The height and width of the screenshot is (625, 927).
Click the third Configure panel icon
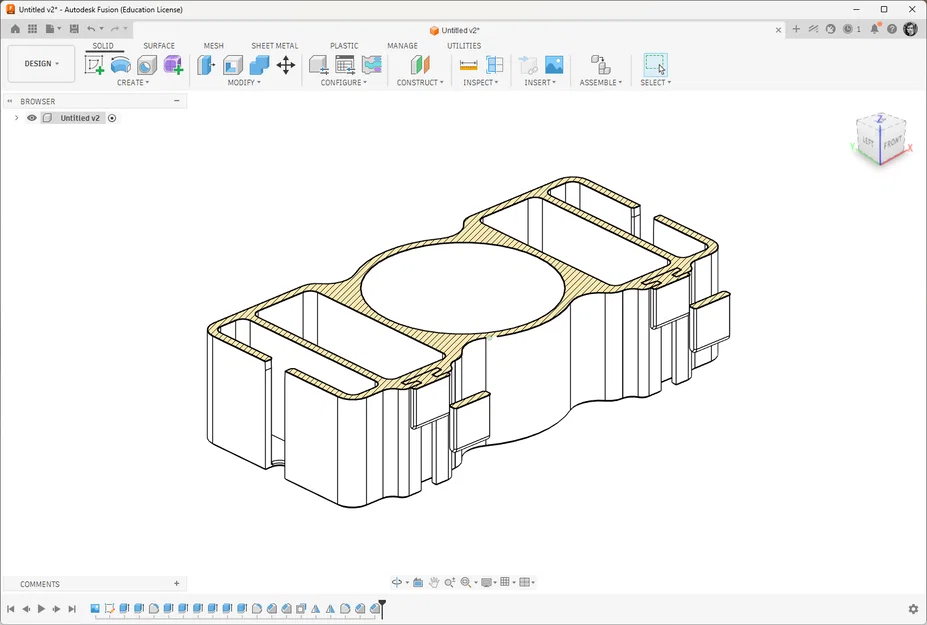pyautogui.click(x=371, y=64)
